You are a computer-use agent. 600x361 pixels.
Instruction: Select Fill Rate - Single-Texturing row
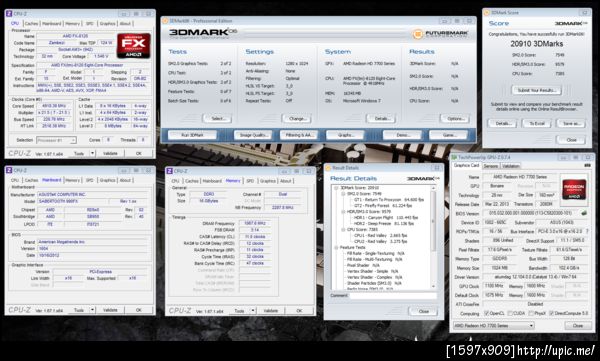(x=375, y=253)
